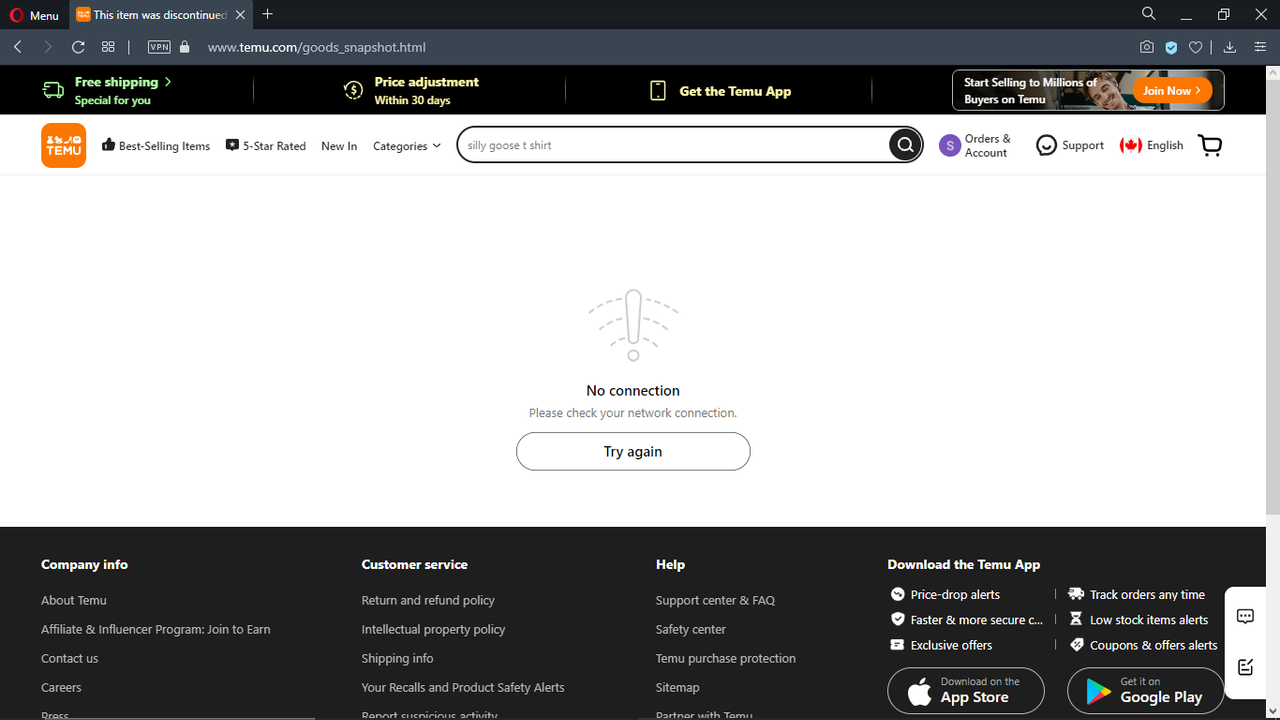The width and height of the screenshot is (1280, 720).
Task: Open a new browser tab
Action: tap(267, 15)
